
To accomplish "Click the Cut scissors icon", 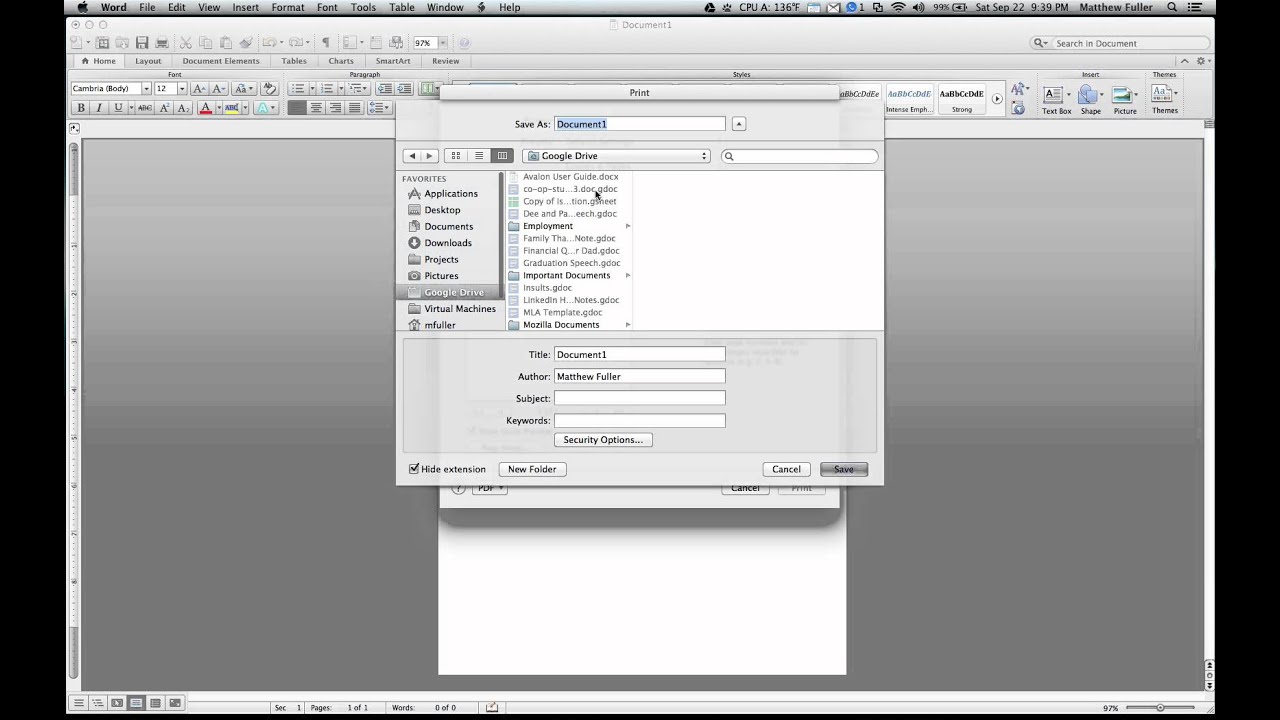I will [186, 43].
